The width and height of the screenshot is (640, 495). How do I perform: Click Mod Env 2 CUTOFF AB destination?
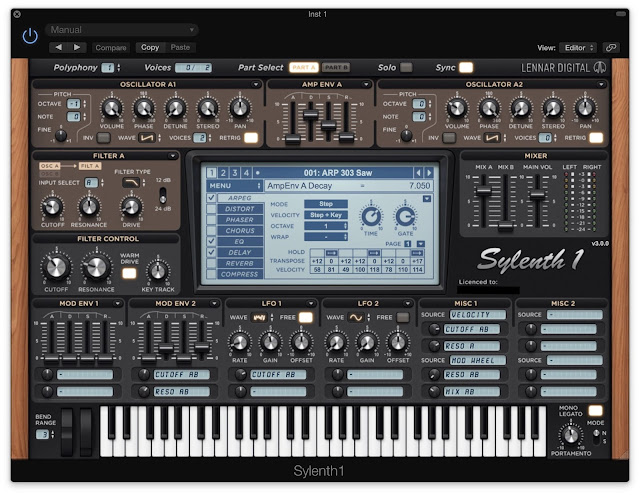tap(182, 375)
